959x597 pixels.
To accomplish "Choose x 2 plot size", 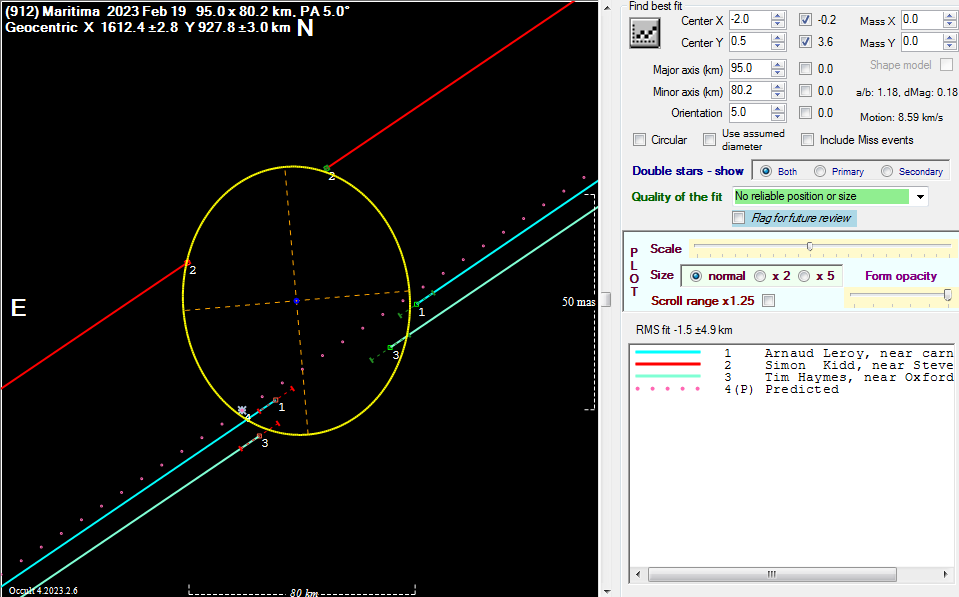I will [760, 276].
